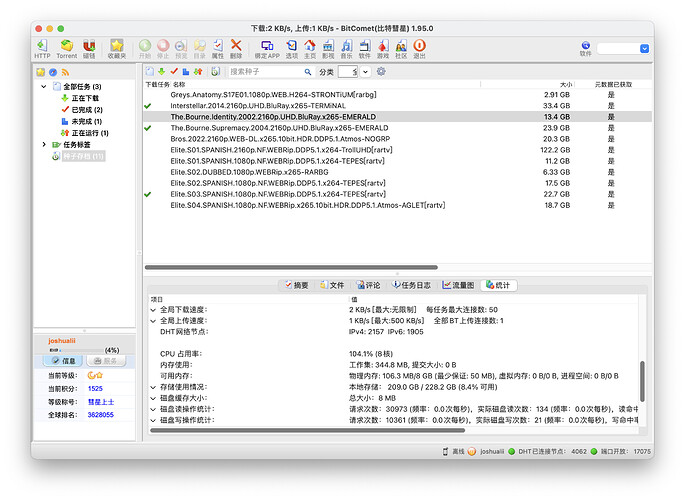Open 影视 movies toolbar icon

click(328, 48)
